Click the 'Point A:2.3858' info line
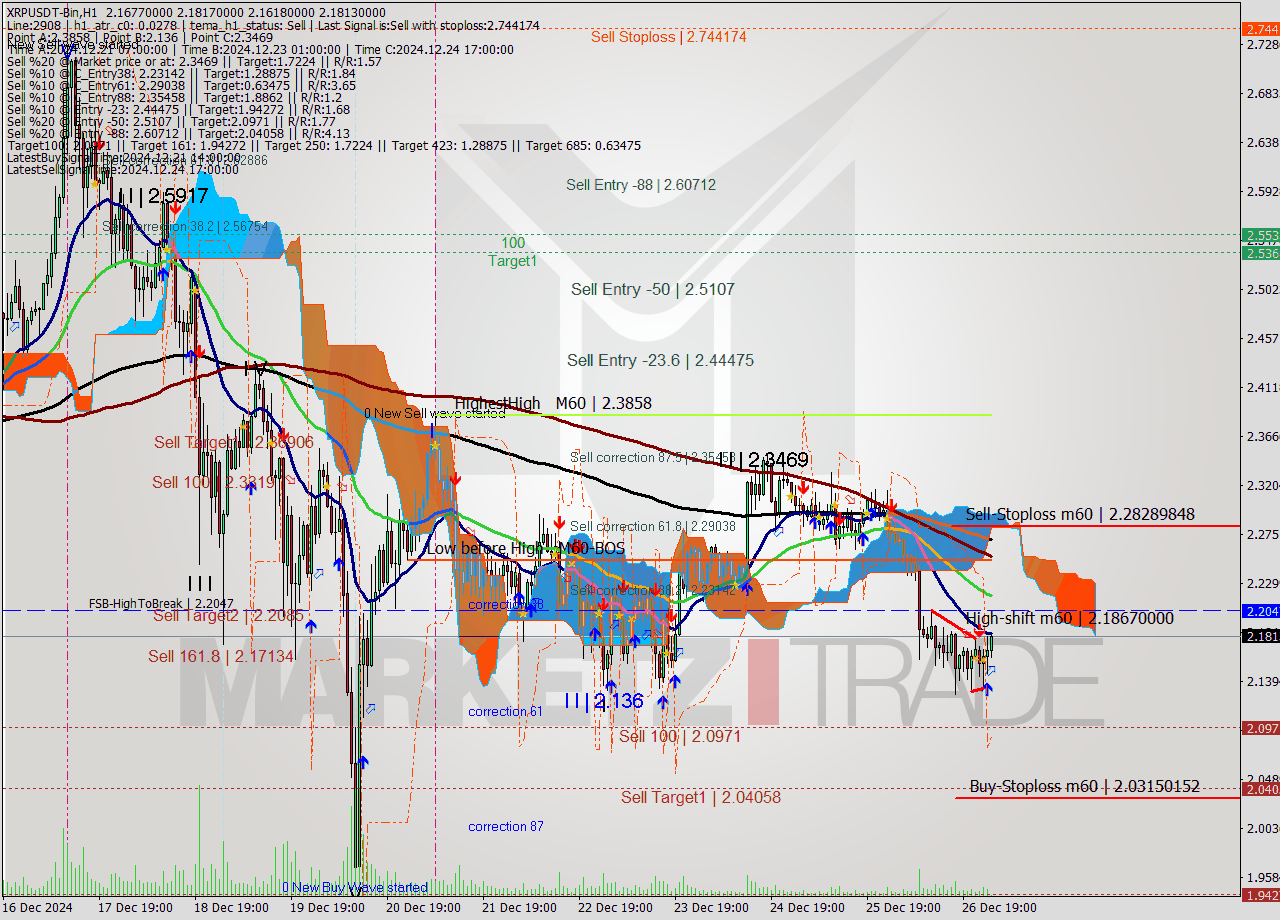This screenshot has width=1280, height=920. pos(139,36)
